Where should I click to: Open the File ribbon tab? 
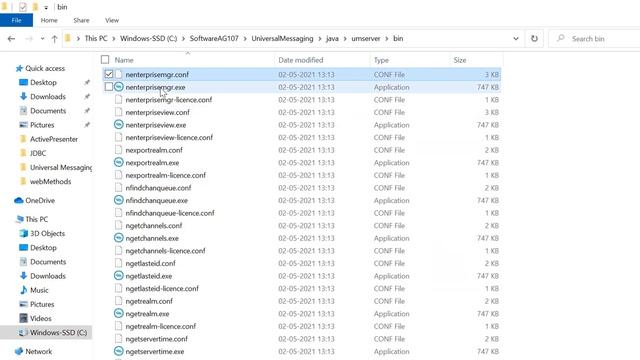pos(16,20)
